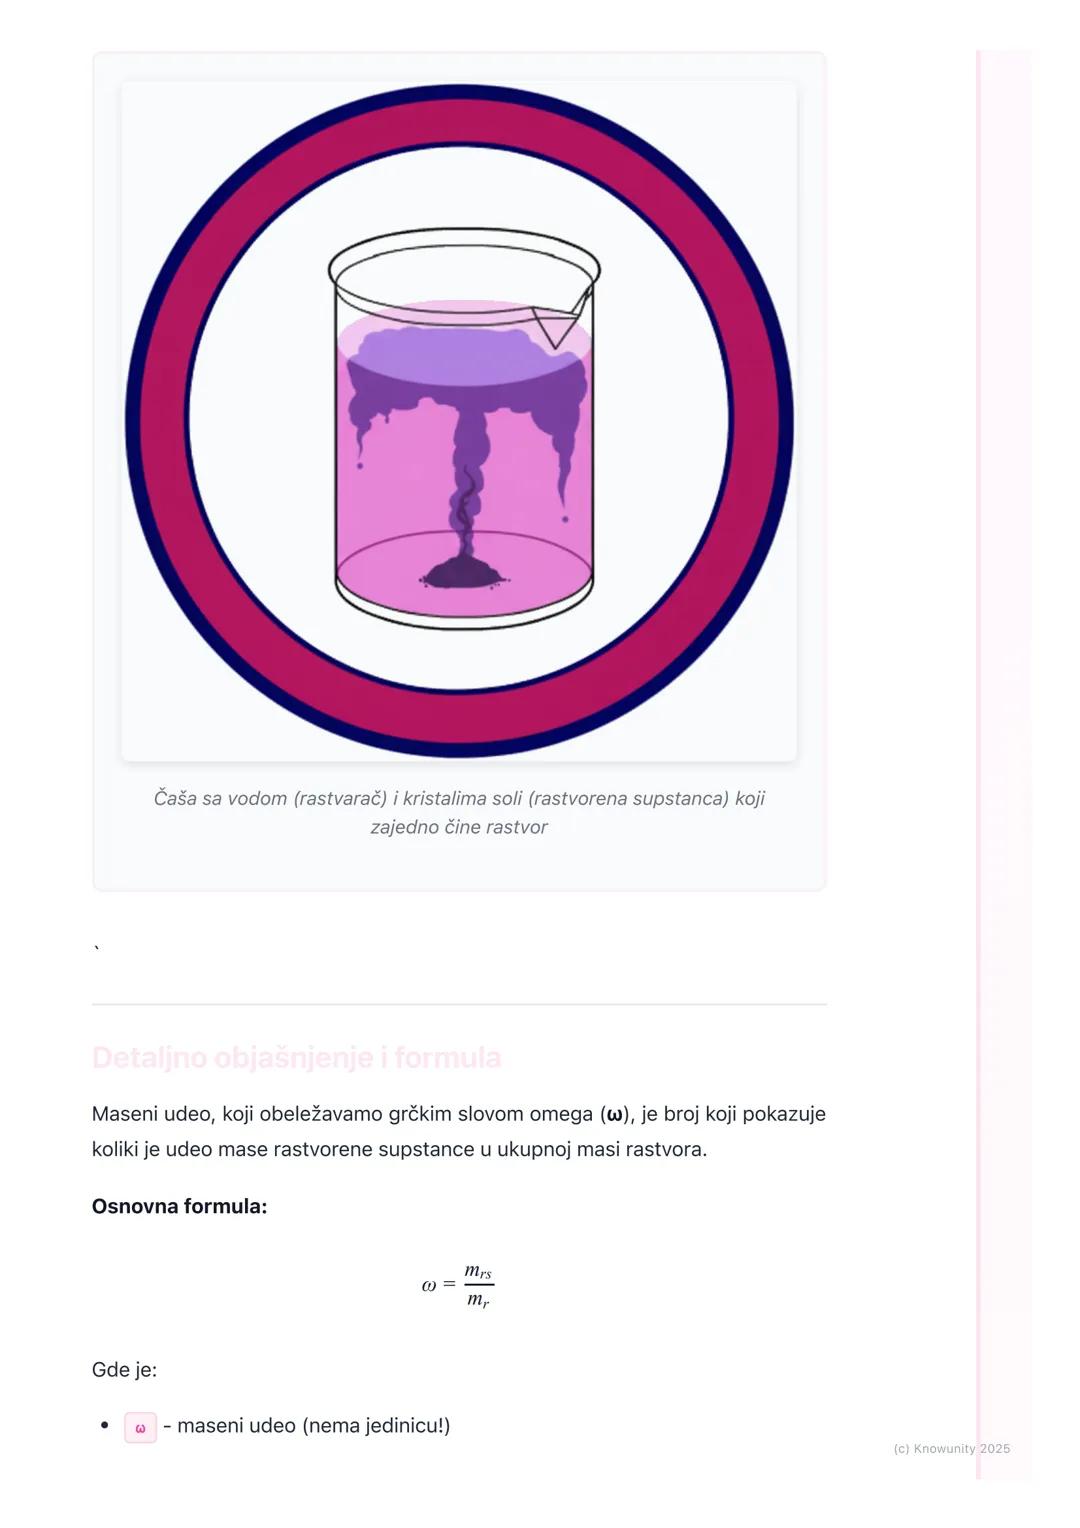The height and width of the screenshot is (1528, 1080).
Task: Click the m_r denominator in the formula
Action: coord(478,1300)
